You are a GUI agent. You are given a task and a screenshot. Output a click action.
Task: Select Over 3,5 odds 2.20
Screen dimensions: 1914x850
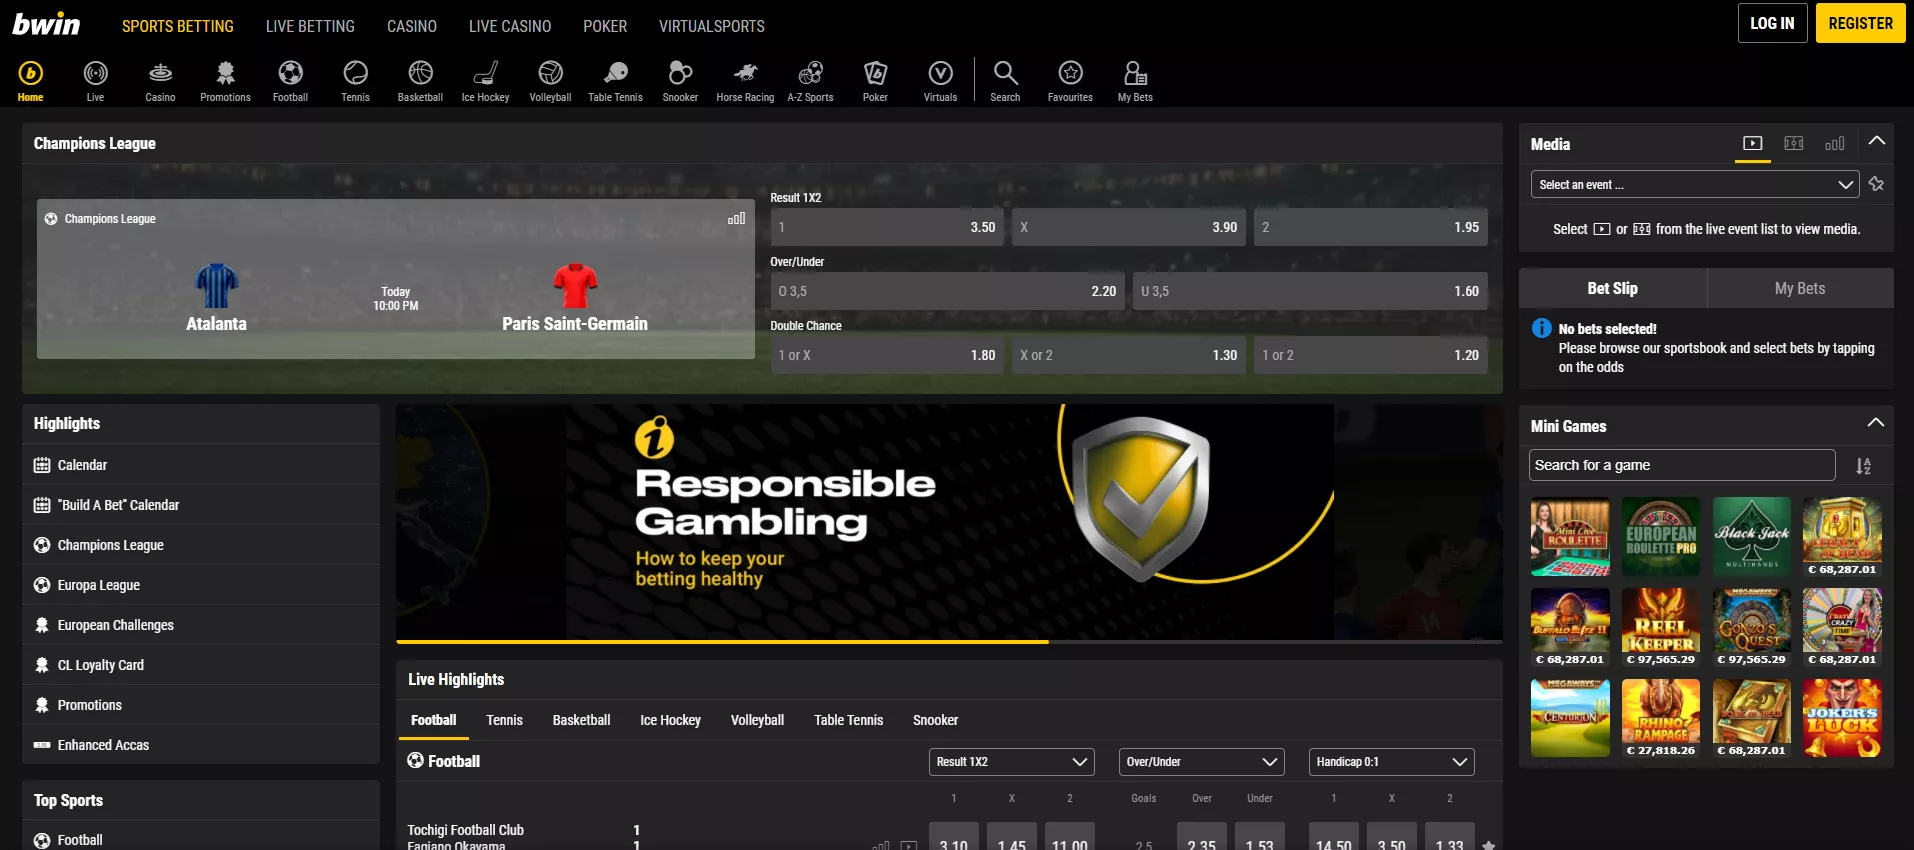click(x=947, y=291)
